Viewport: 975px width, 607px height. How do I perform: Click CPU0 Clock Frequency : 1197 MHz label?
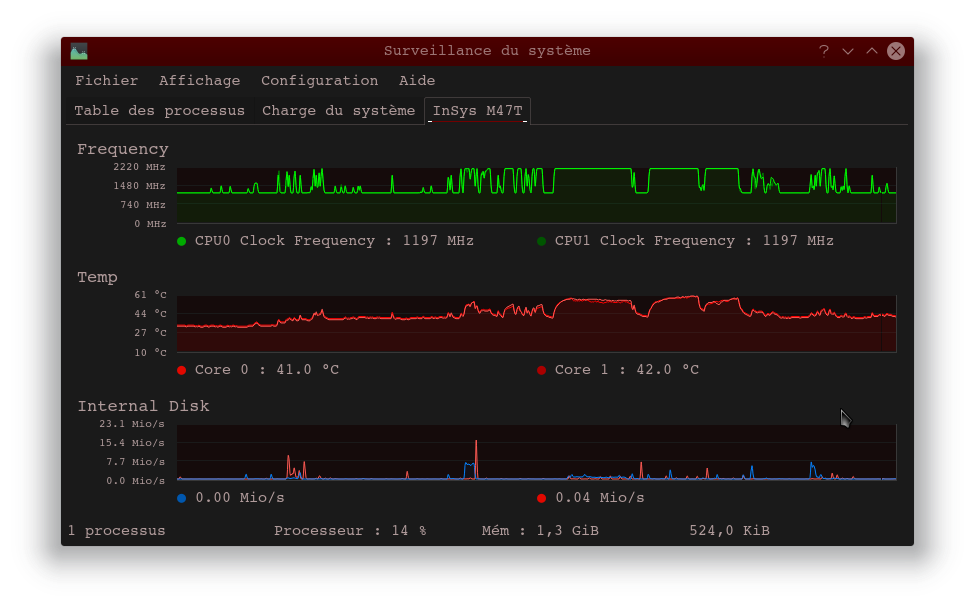coord(334,241)
